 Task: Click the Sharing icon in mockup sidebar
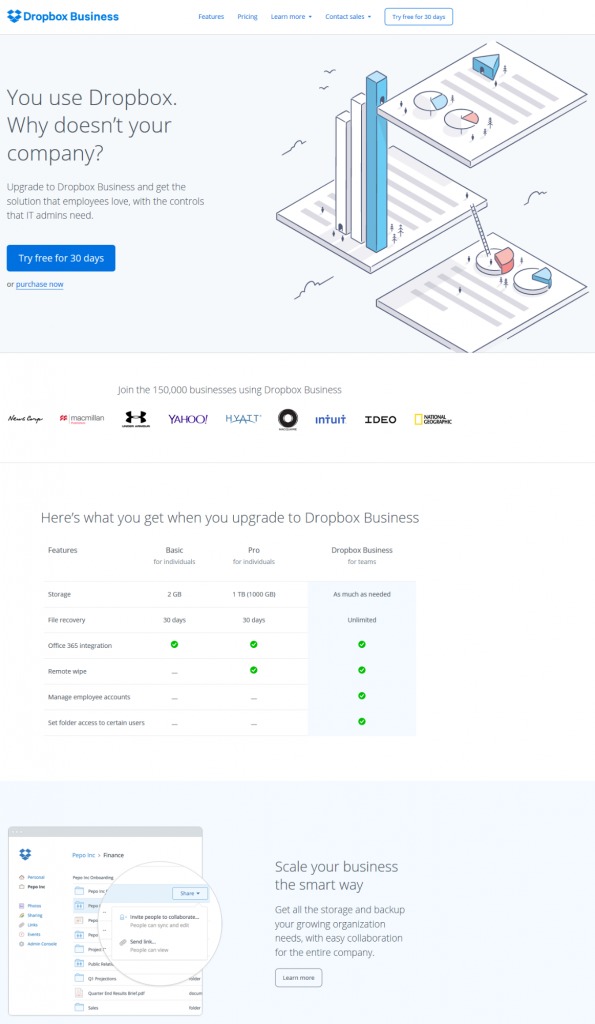pyautogui.click(x=22, y=916)
